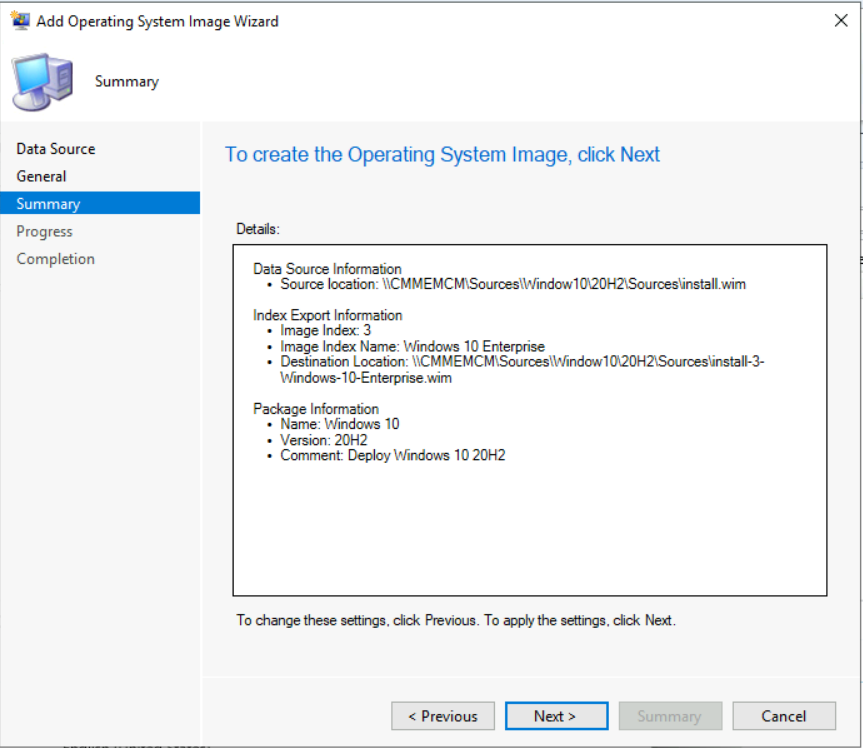Click the 'Index Export Information' heading
This screenshot has width=863, height=748.
[x=327, y=315]
